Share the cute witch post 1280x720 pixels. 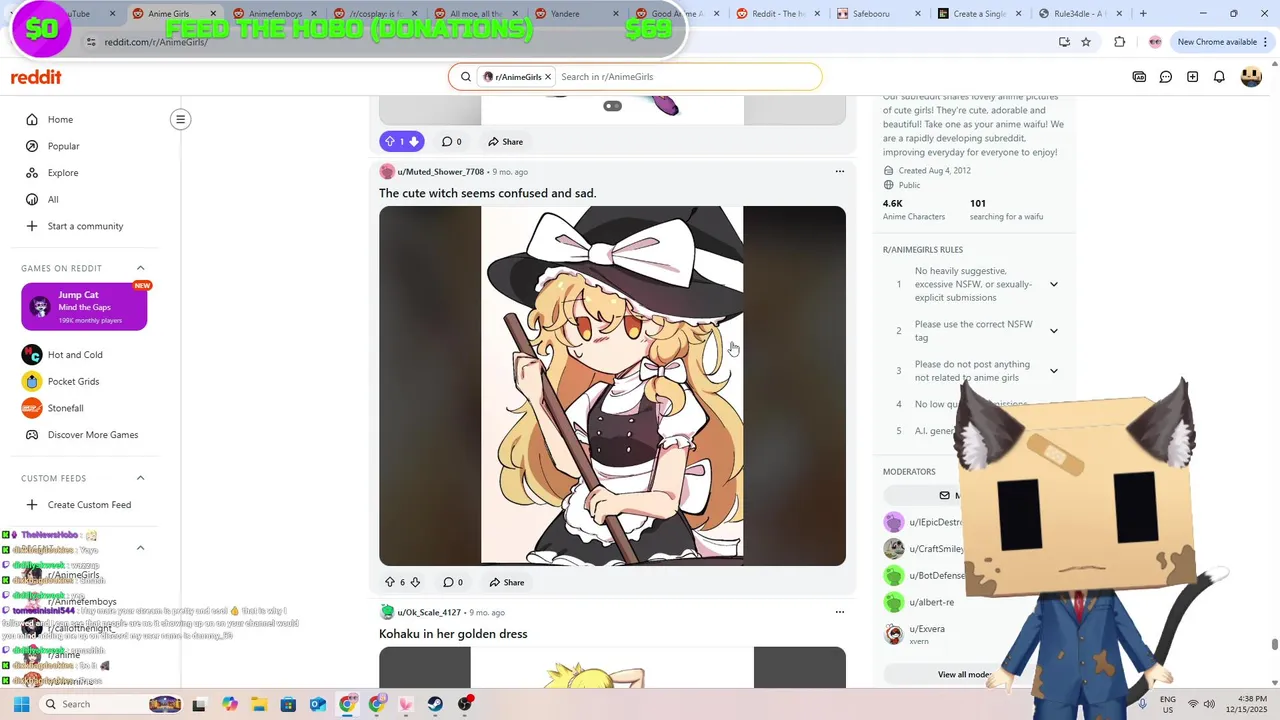(x=506, y=582)
